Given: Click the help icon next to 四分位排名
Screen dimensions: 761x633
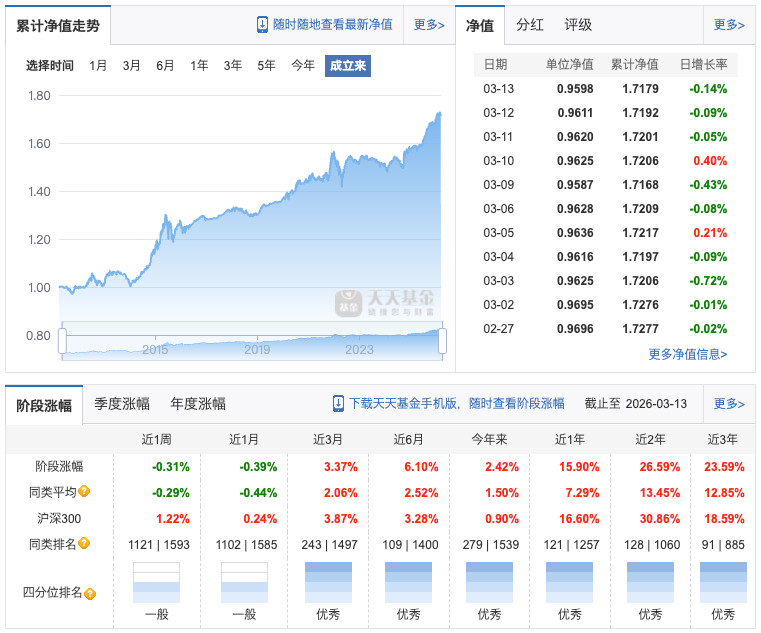Looking at the screenshot, I should 90,593.
